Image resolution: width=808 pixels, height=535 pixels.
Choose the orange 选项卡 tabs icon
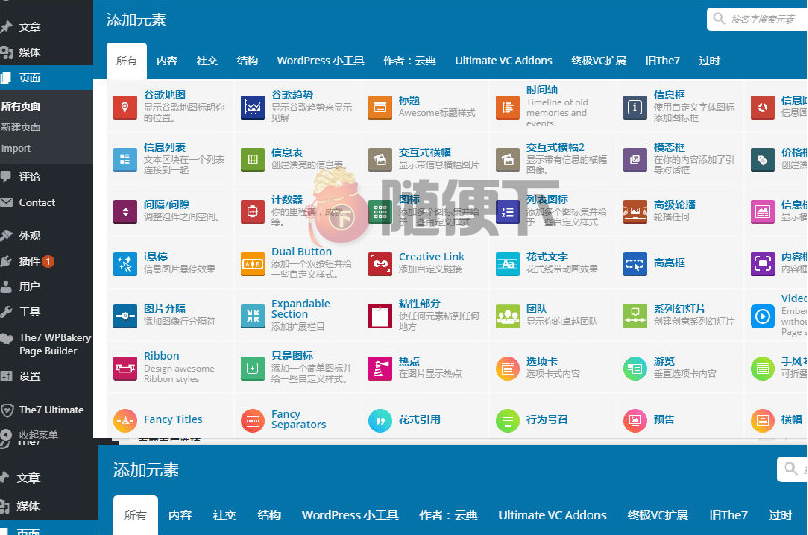pos(508,369)
